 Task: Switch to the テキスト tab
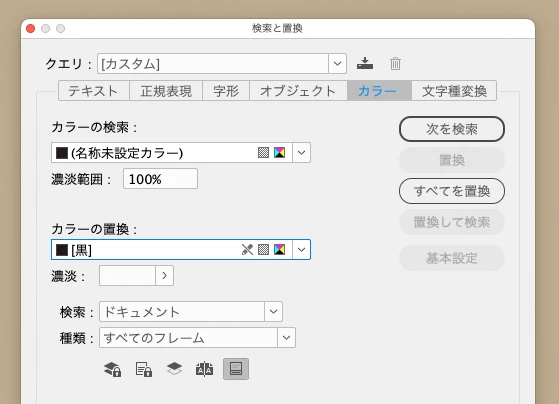pyautogui.click(x=94, y=91)
